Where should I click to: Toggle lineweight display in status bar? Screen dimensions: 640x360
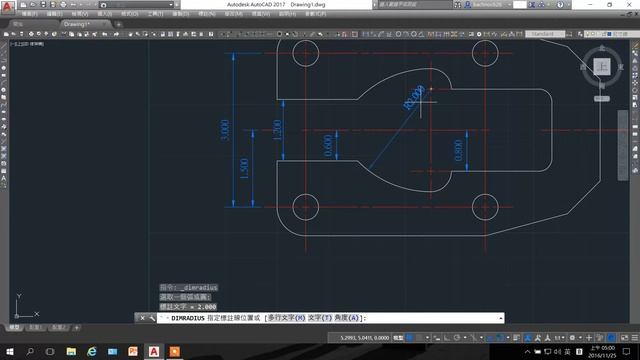(516, 338)
